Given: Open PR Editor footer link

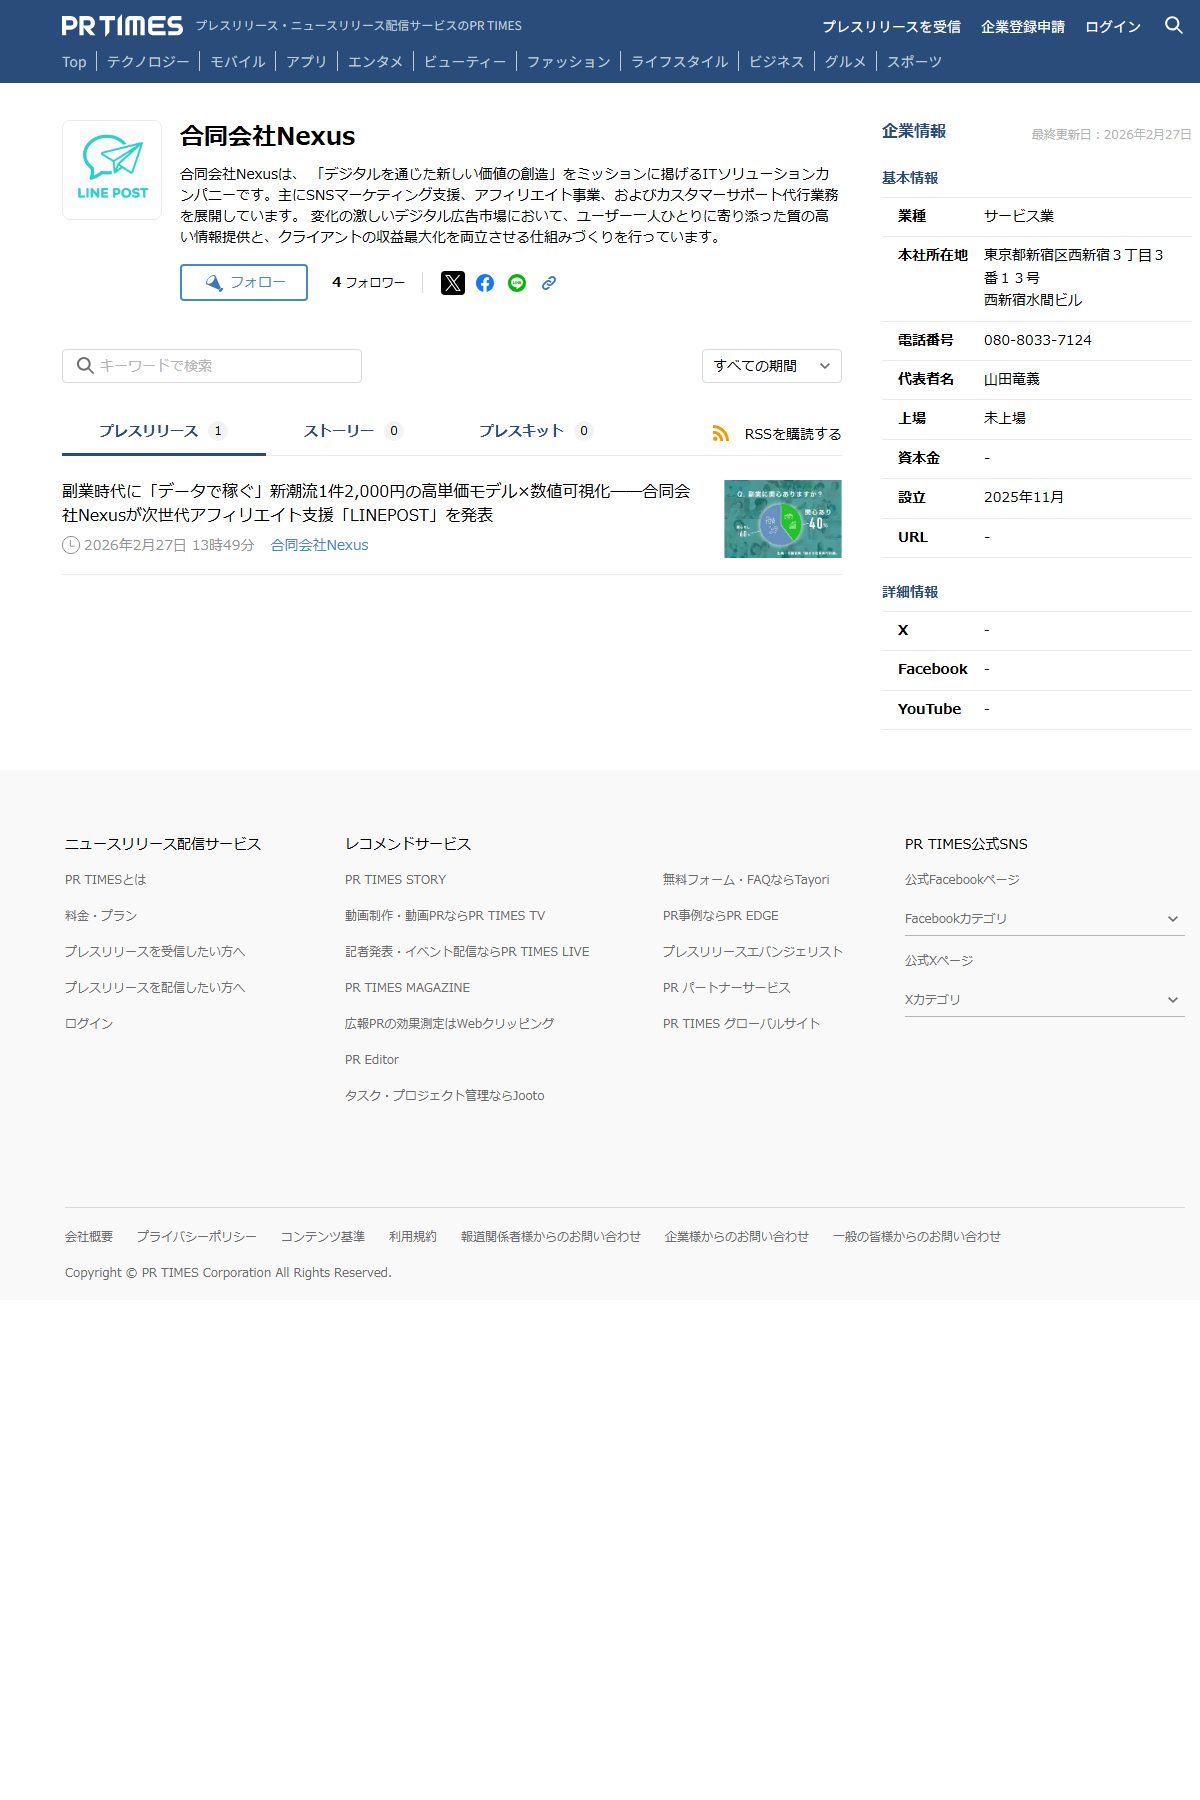Looking at the screenshot, I should tap(372, 1060).
